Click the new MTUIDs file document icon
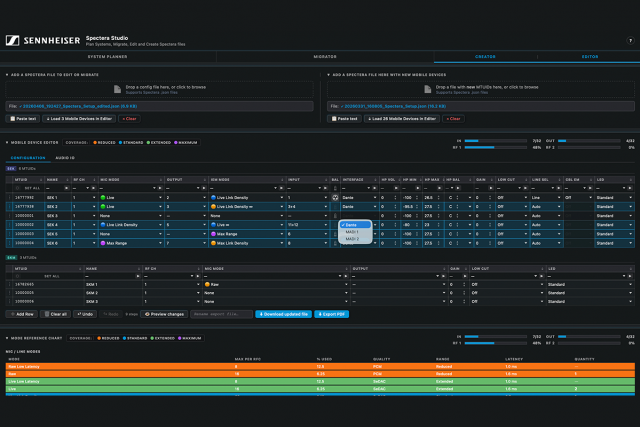640x427 pixels. [x=428, y=89]
